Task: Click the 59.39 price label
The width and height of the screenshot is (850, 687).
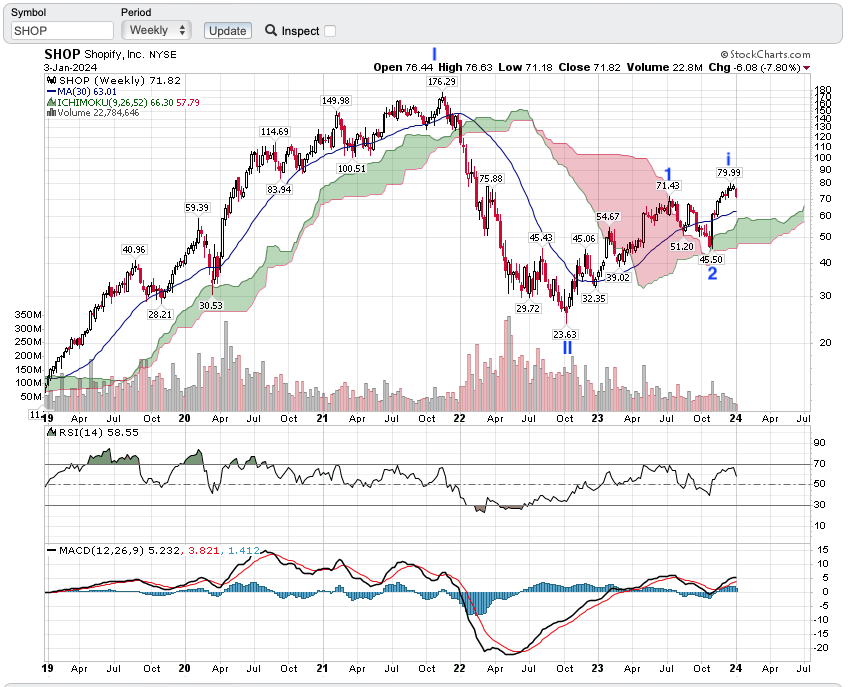Action: tap(197, 208)
